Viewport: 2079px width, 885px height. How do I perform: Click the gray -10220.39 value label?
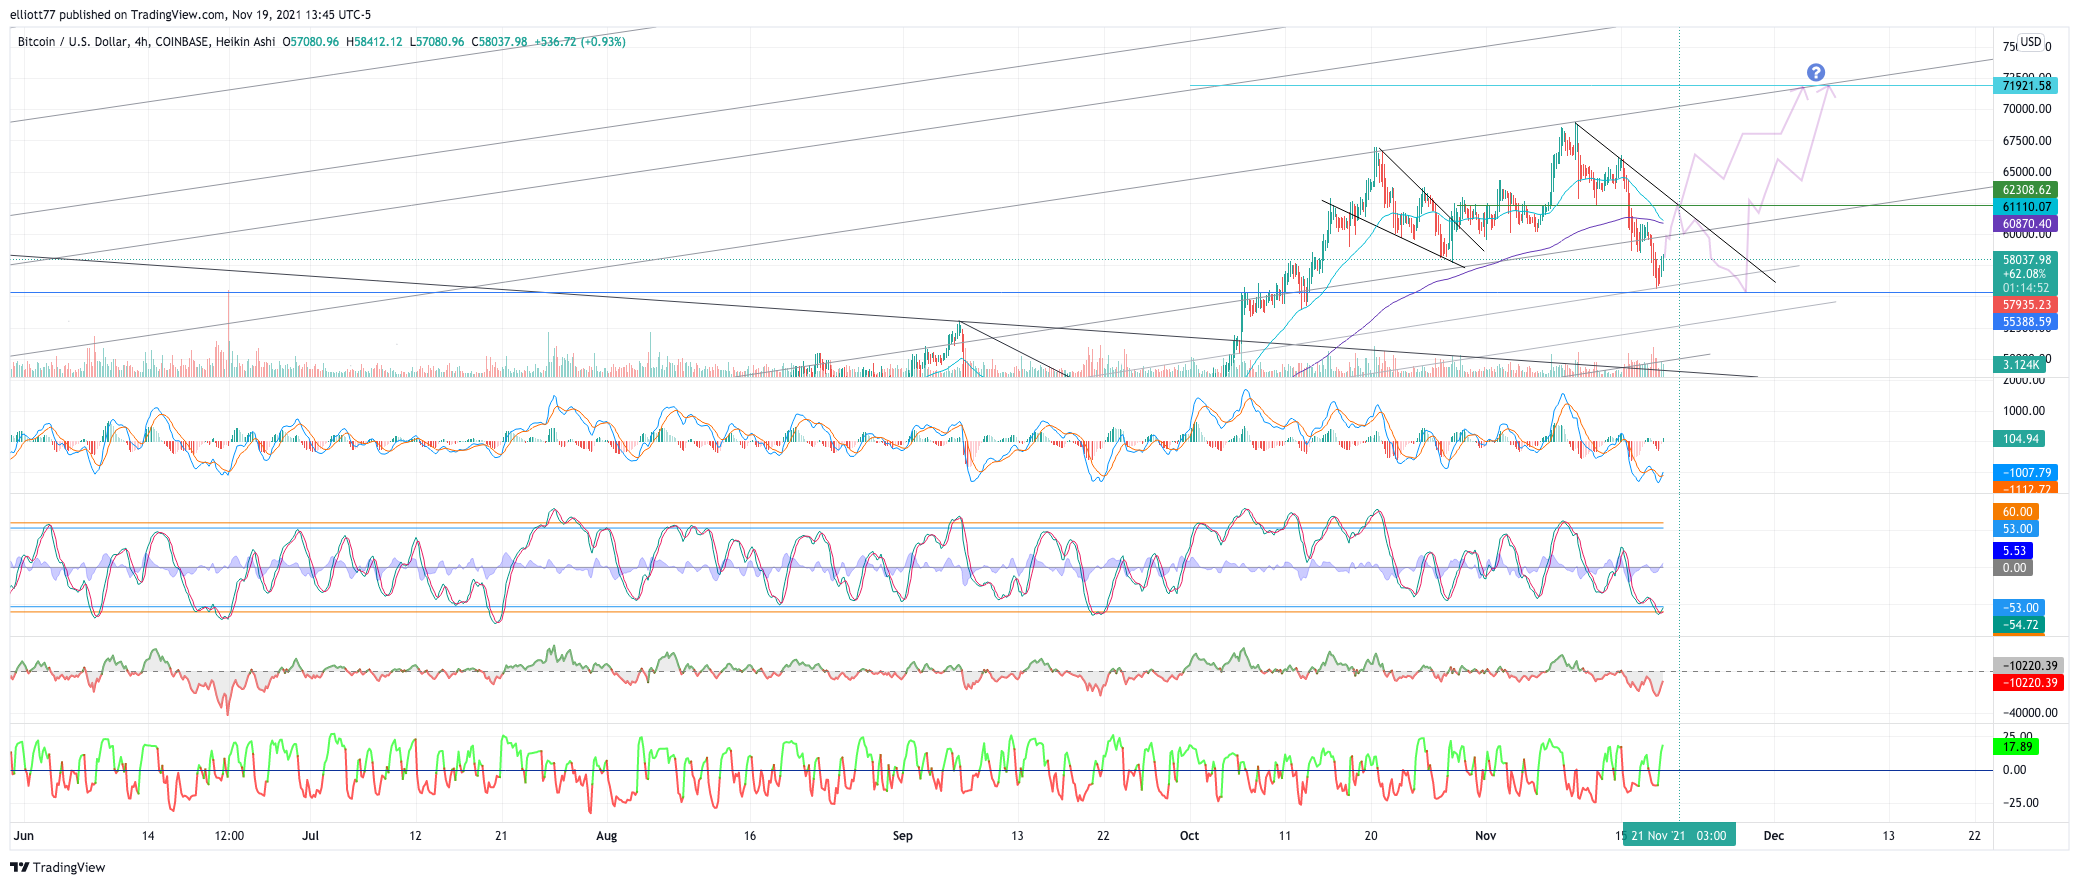point(2029,666)
